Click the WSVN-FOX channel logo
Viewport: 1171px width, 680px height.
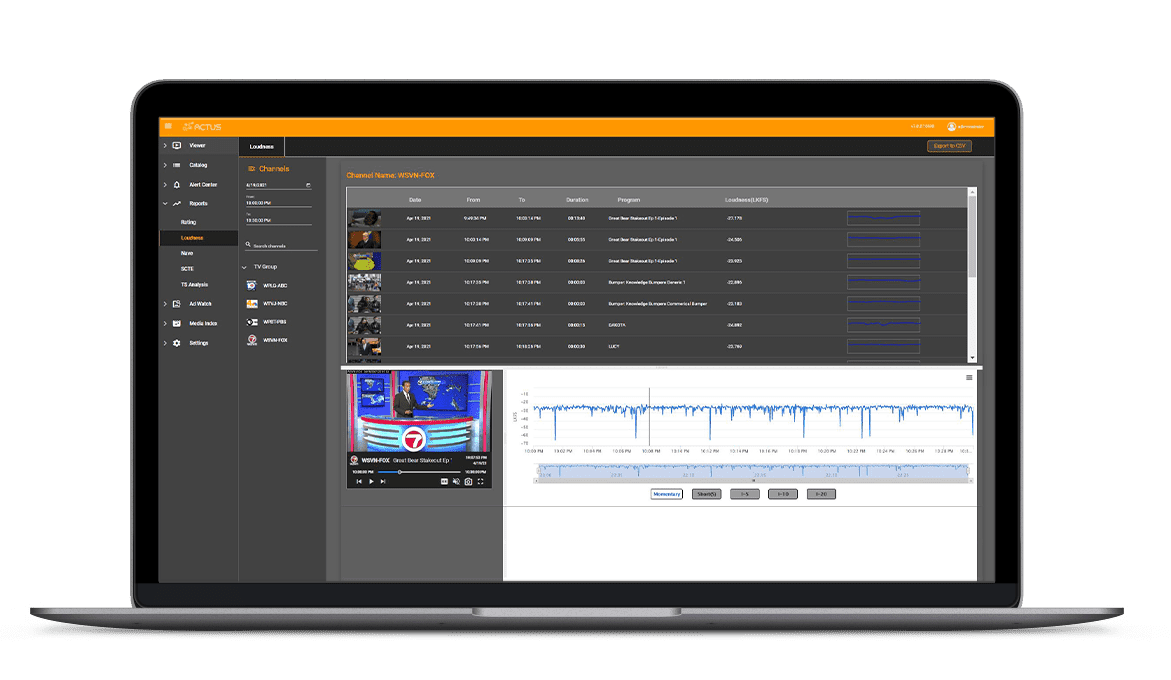[x=253, y=340]
